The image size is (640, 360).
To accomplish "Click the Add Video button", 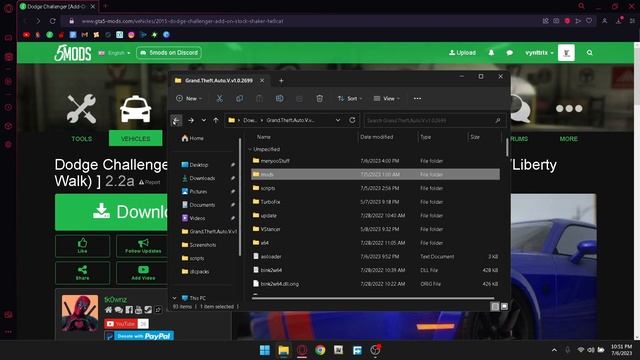I will tap(143, 273).
